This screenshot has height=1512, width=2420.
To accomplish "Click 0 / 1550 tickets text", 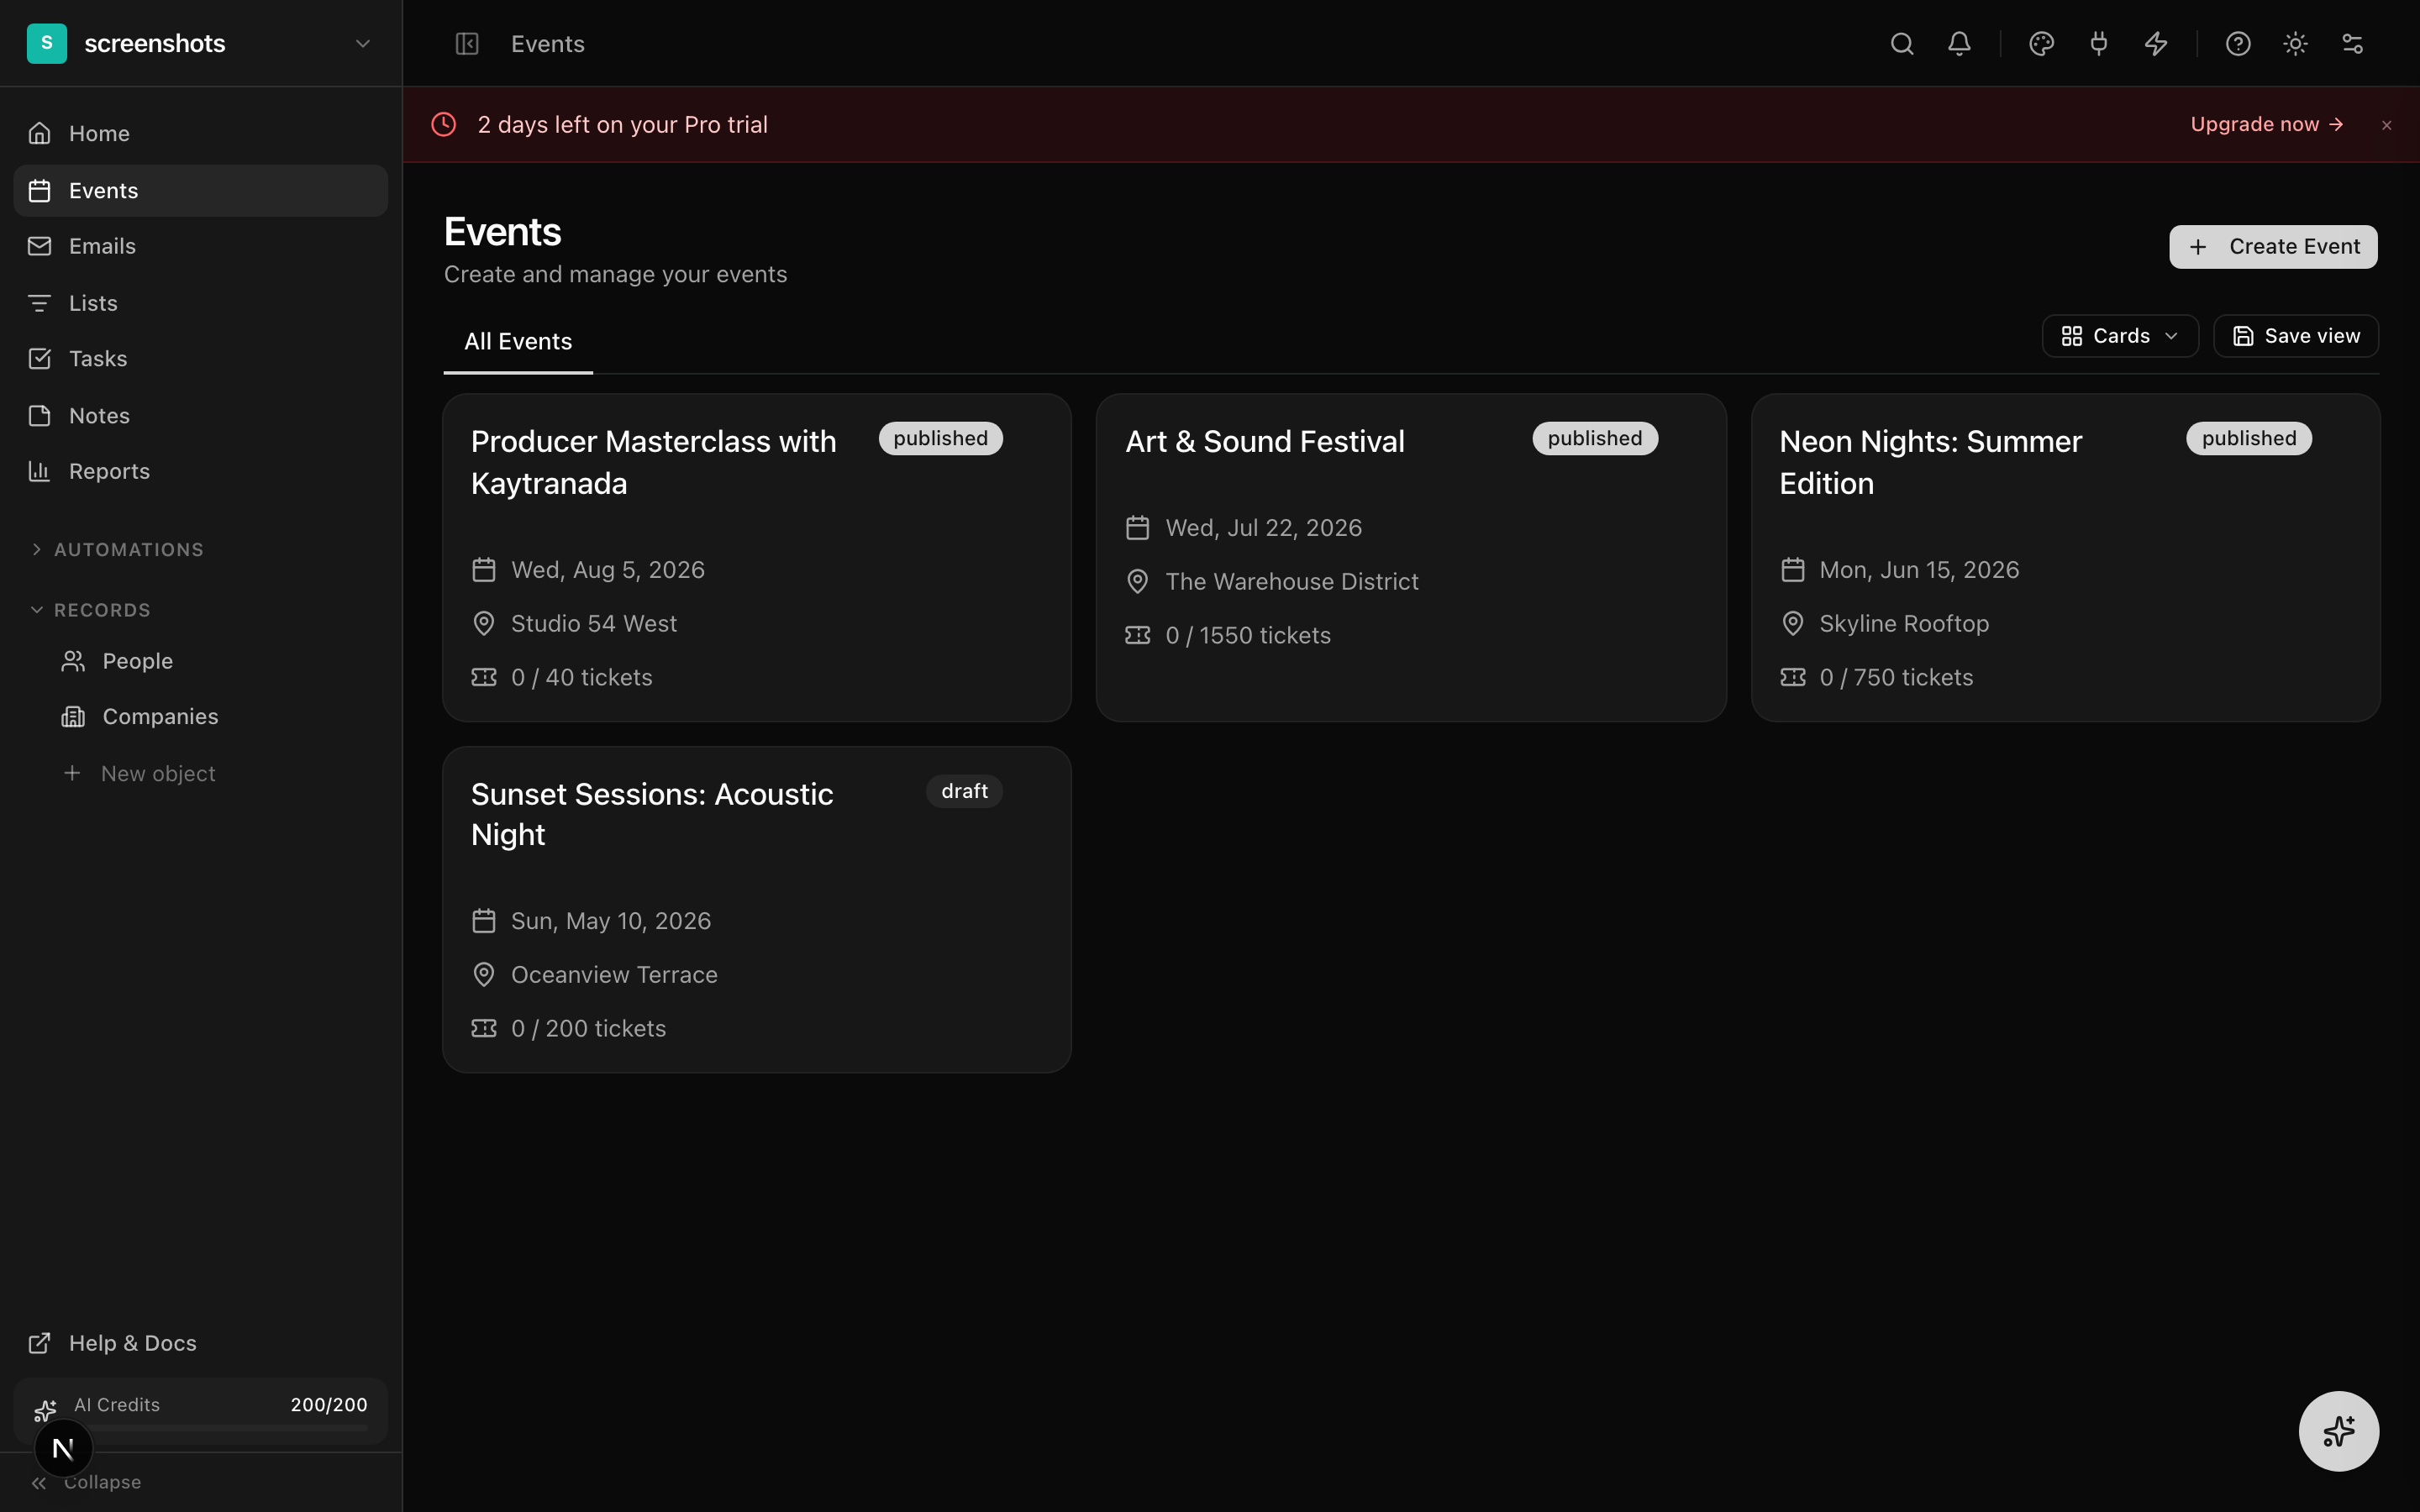I will (x=1248, y=635).
